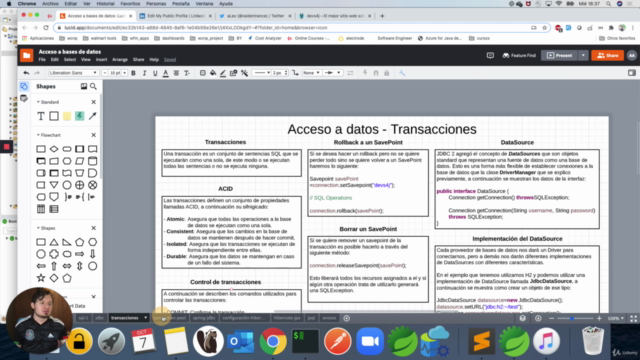Open the text color picker

pyautogui.click(x=165, y=73)
